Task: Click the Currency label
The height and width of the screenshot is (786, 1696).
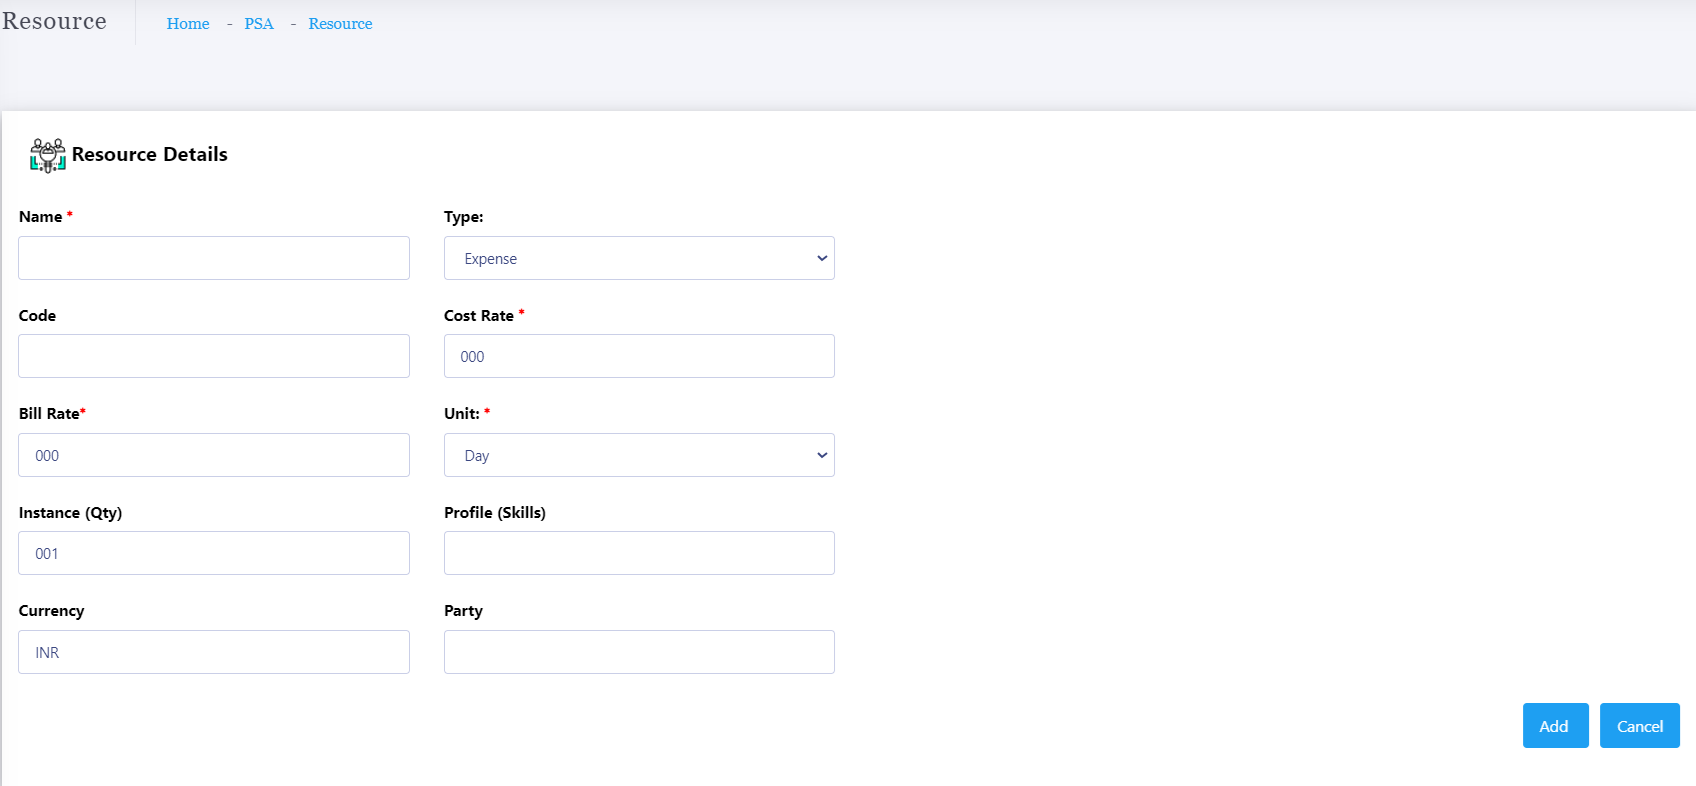Action: pos(51,611)
